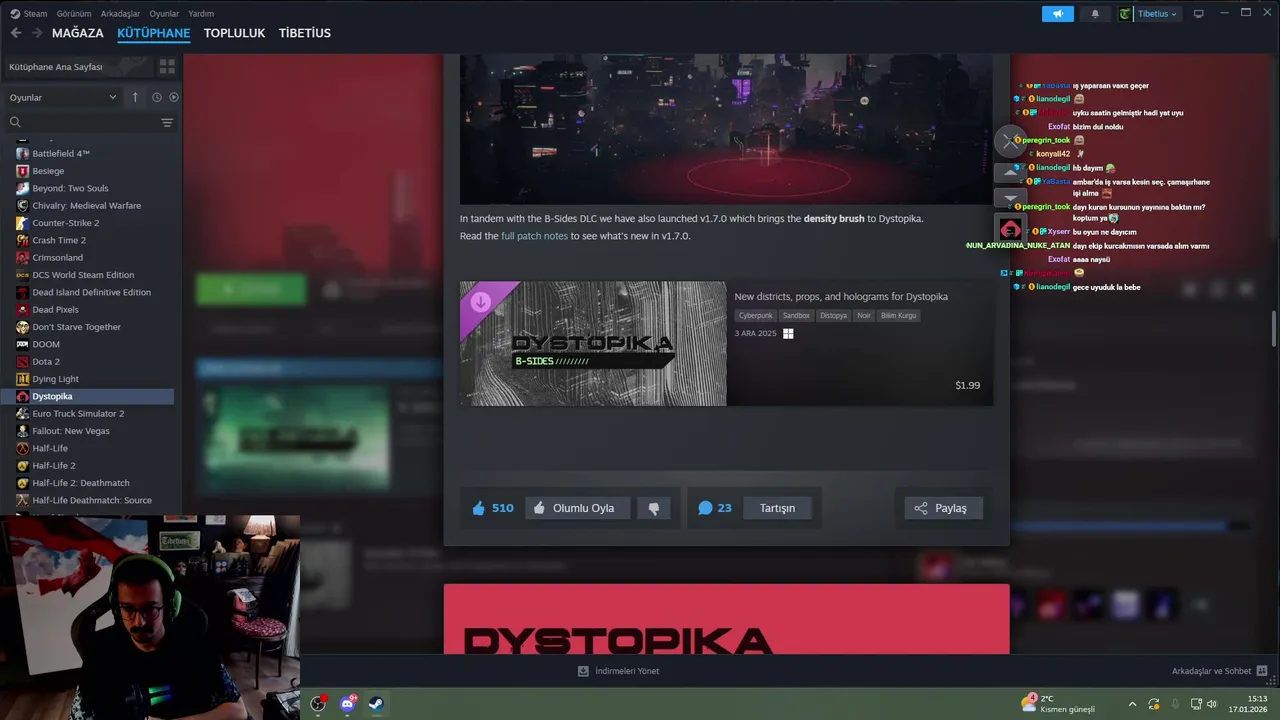Open Steam taskbar icon
This screenshot has height=720, width=1280.
(376, 704)
